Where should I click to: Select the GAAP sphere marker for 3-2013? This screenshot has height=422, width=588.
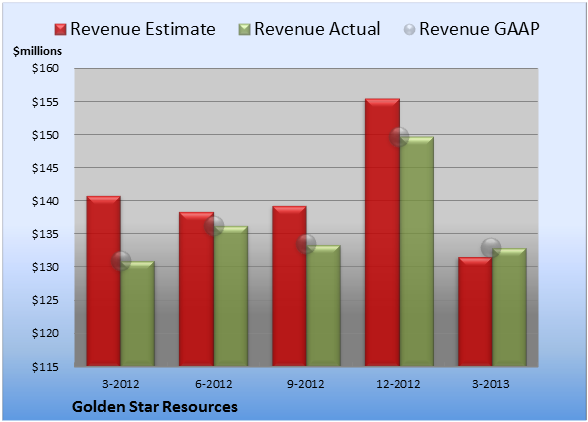(491, 248)
